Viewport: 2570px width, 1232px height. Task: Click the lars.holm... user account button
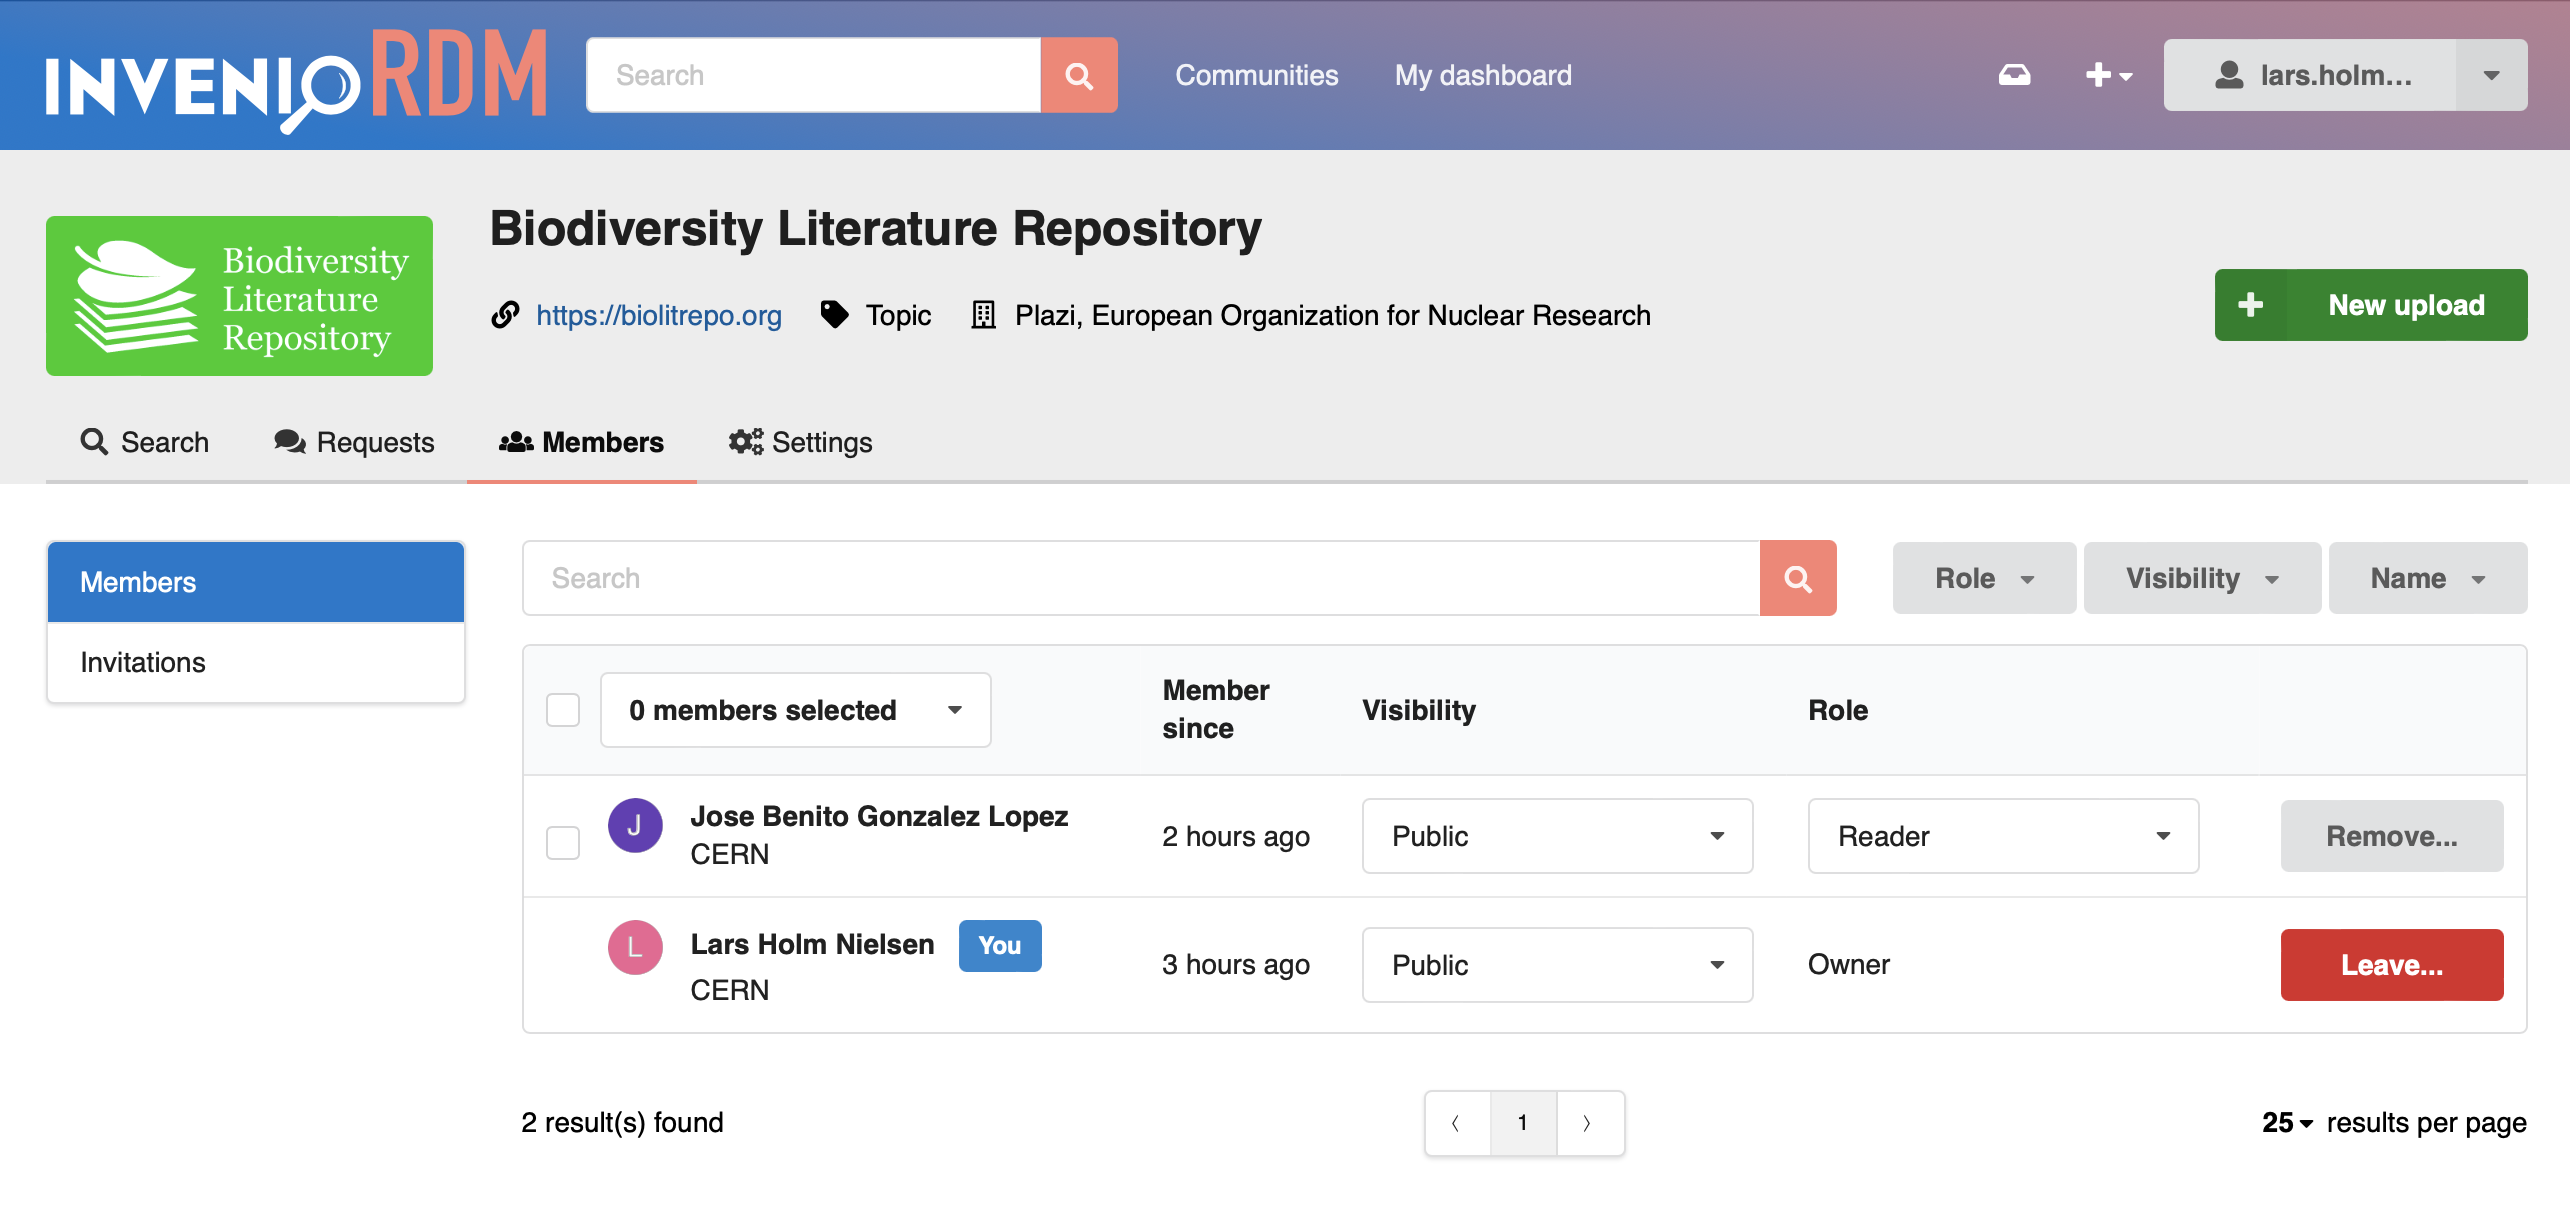(x=2310, y=75)
